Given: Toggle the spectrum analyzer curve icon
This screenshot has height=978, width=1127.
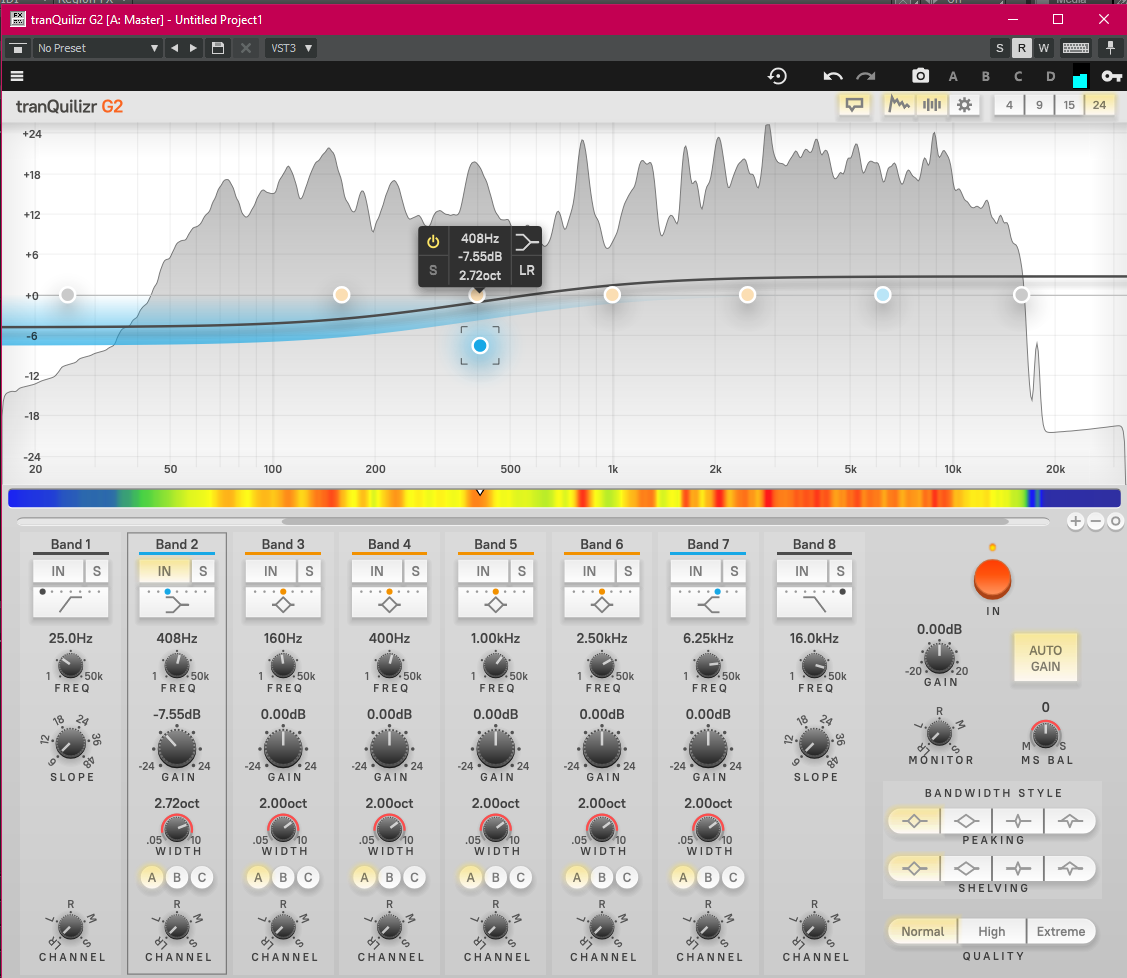Looking at the screenshot, I should point(898,105).
